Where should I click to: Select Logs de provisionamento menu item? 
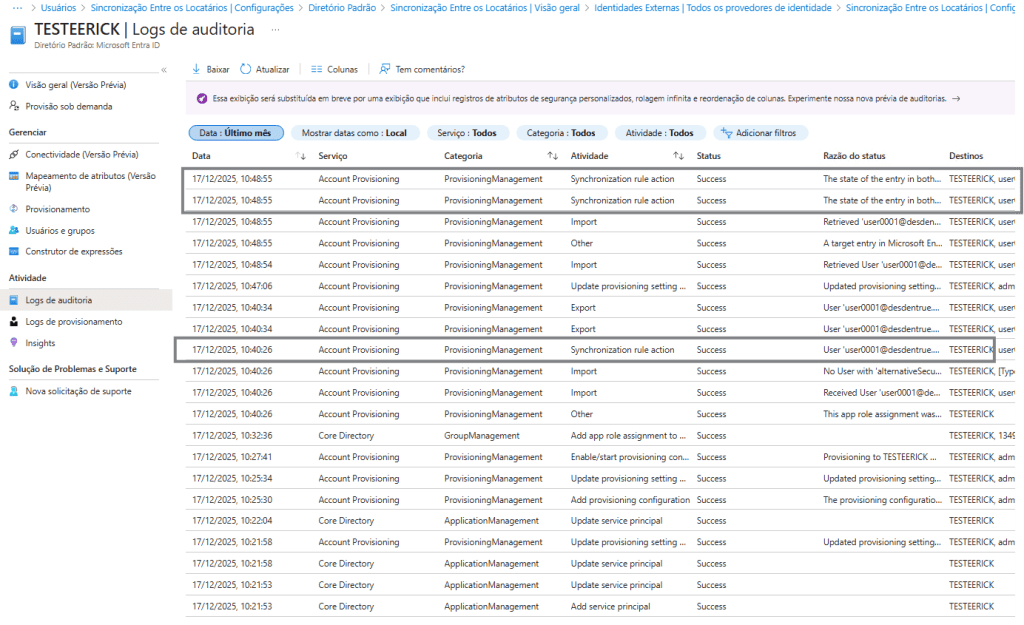coord(73,321)
